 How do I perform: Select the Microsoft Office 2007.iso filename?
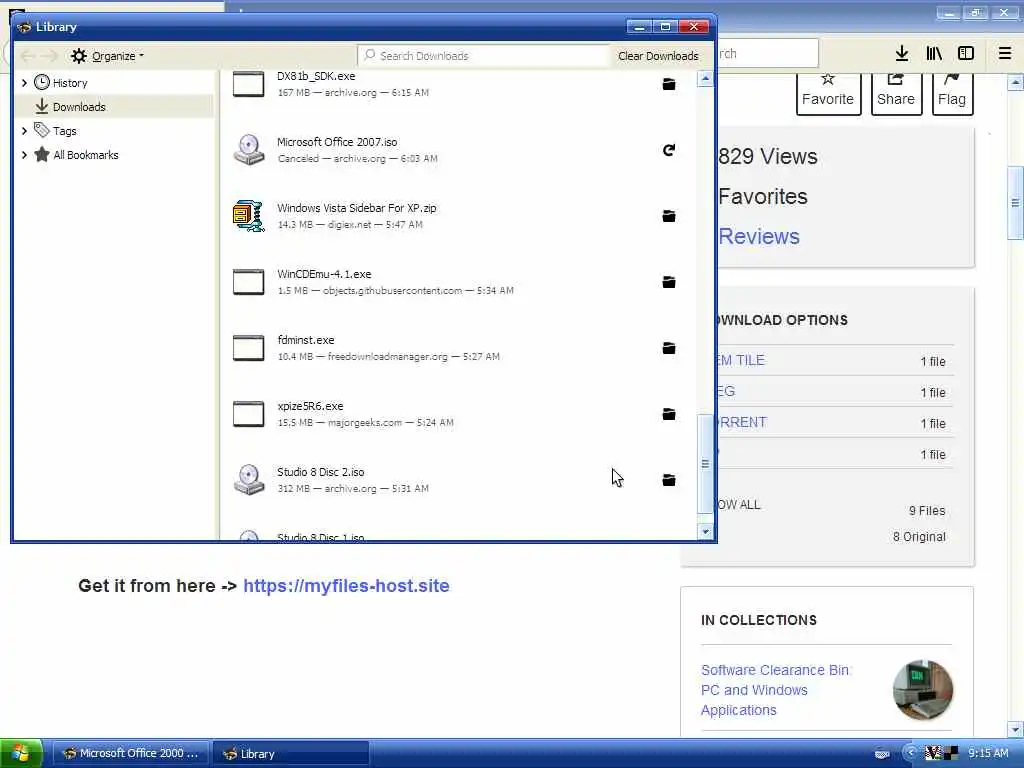tap(337, 142)
